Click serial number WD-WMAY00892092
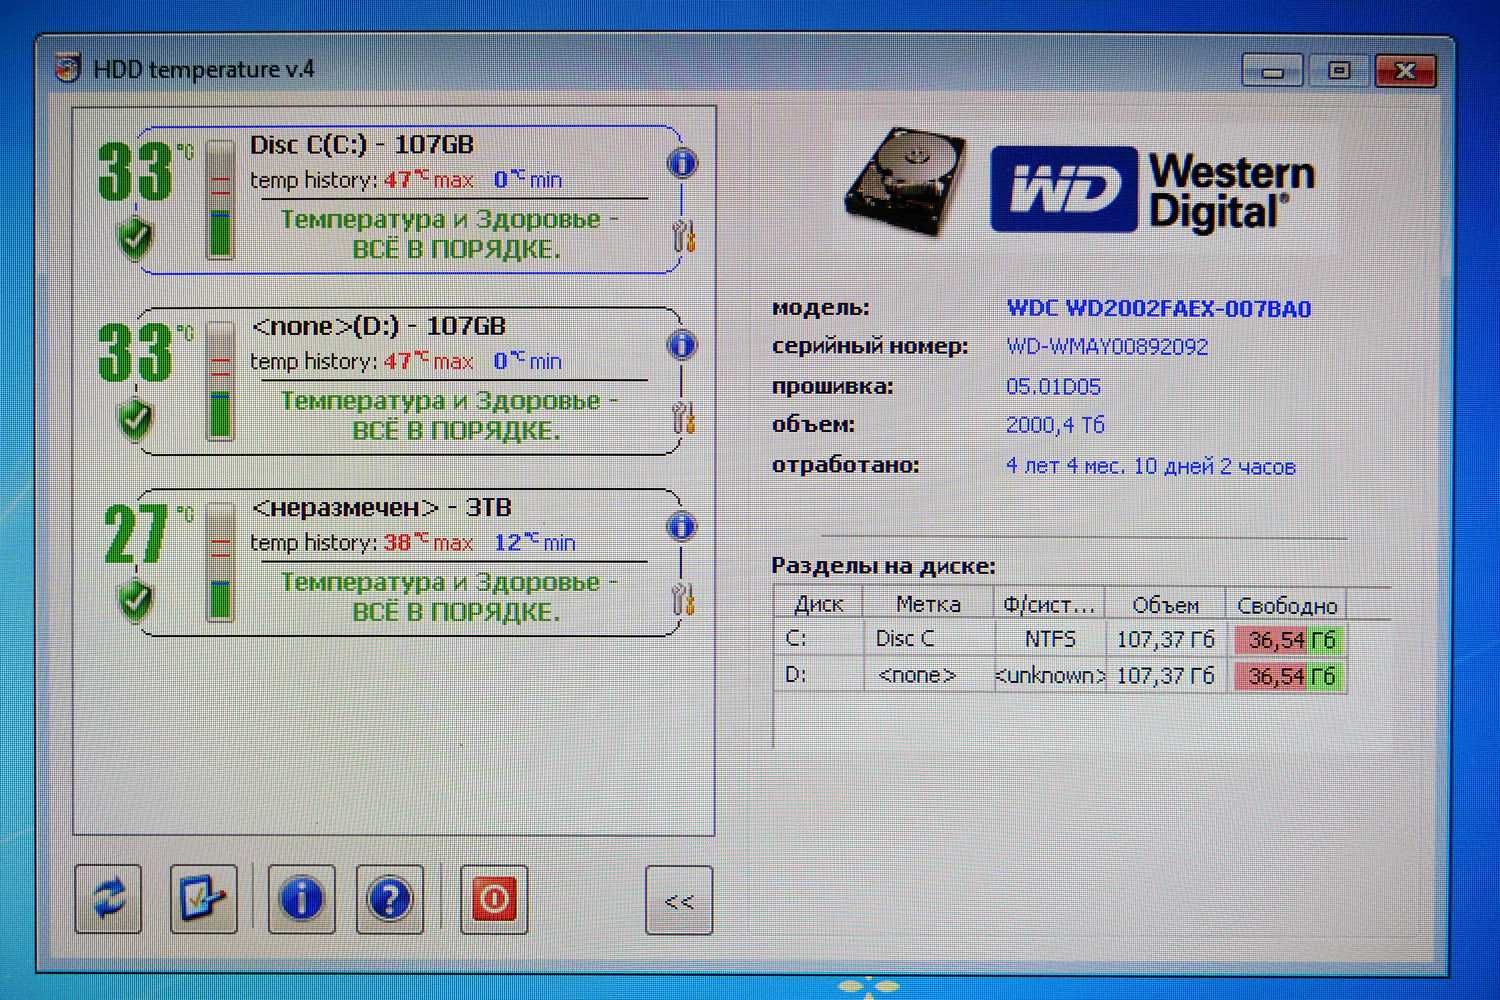 1107,347
